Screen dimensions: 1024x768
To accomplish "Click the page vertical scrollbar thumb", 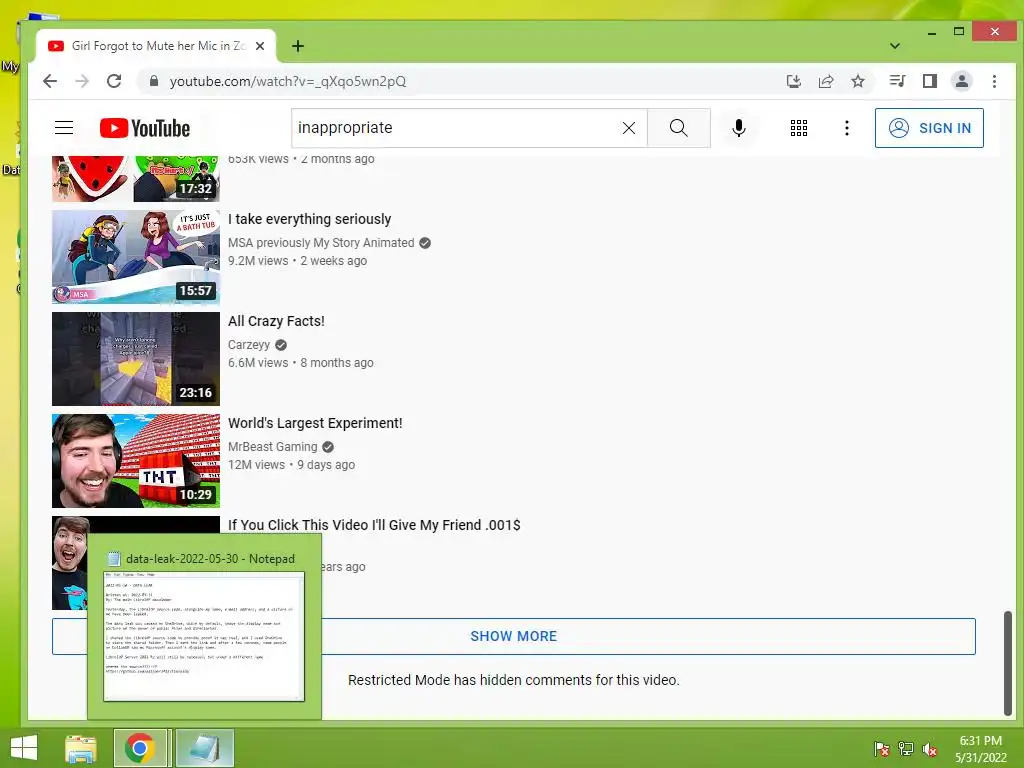I will (1008, 663).
